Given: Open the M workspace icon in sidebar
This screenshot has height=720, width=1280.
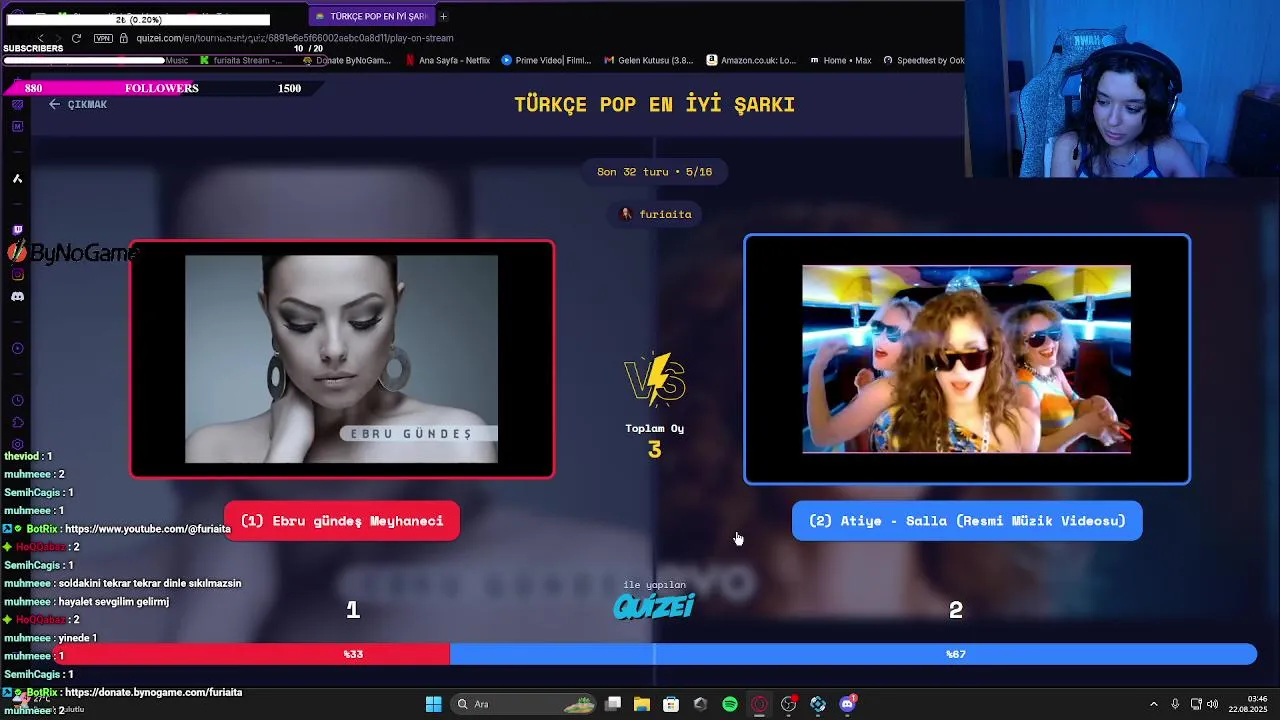Looking at the screenshot, I should pos(17,126).
